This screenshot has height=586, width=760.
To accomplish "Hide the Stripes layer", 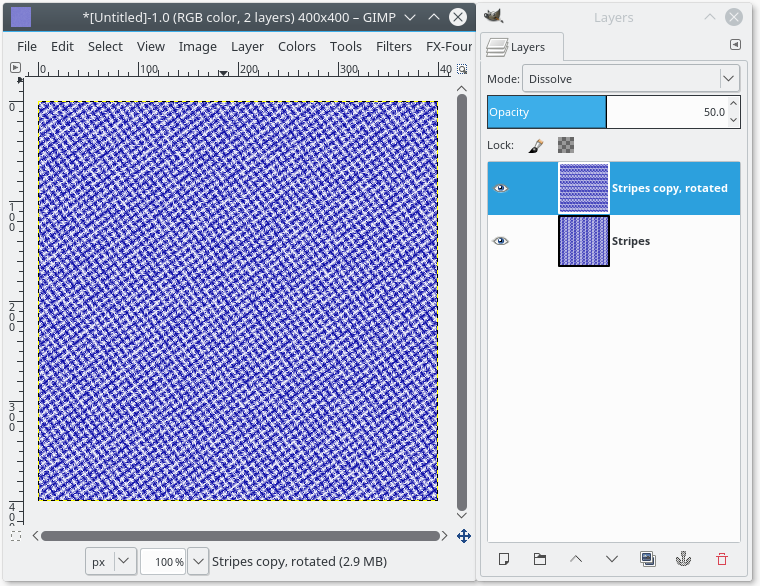I will [501, 241].
